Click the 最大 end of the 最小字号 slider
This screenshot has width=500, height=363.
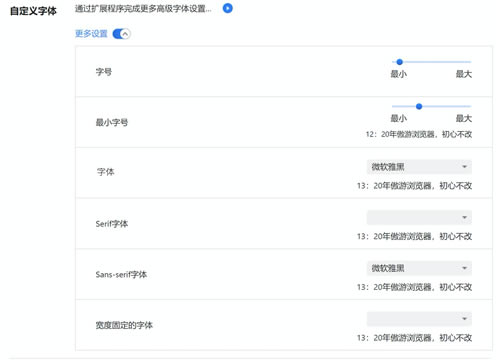(464, 118)
